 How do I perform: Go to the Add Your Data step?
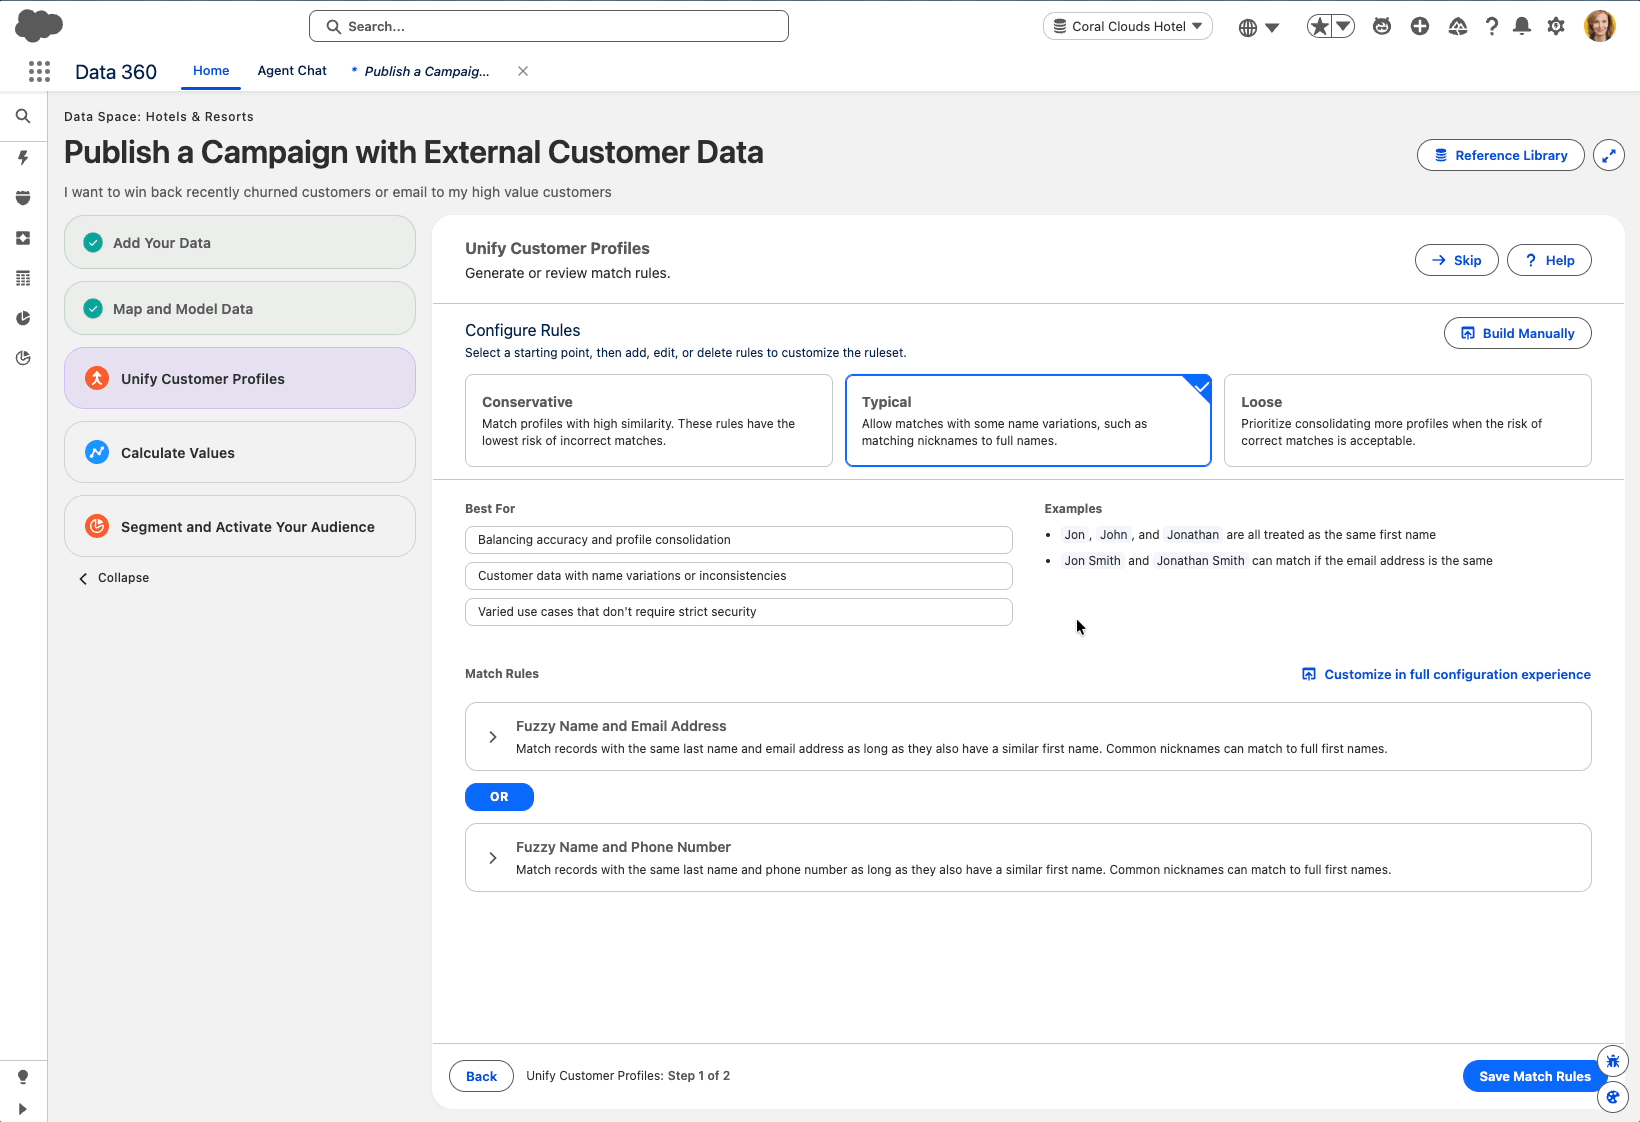(240, 242)
